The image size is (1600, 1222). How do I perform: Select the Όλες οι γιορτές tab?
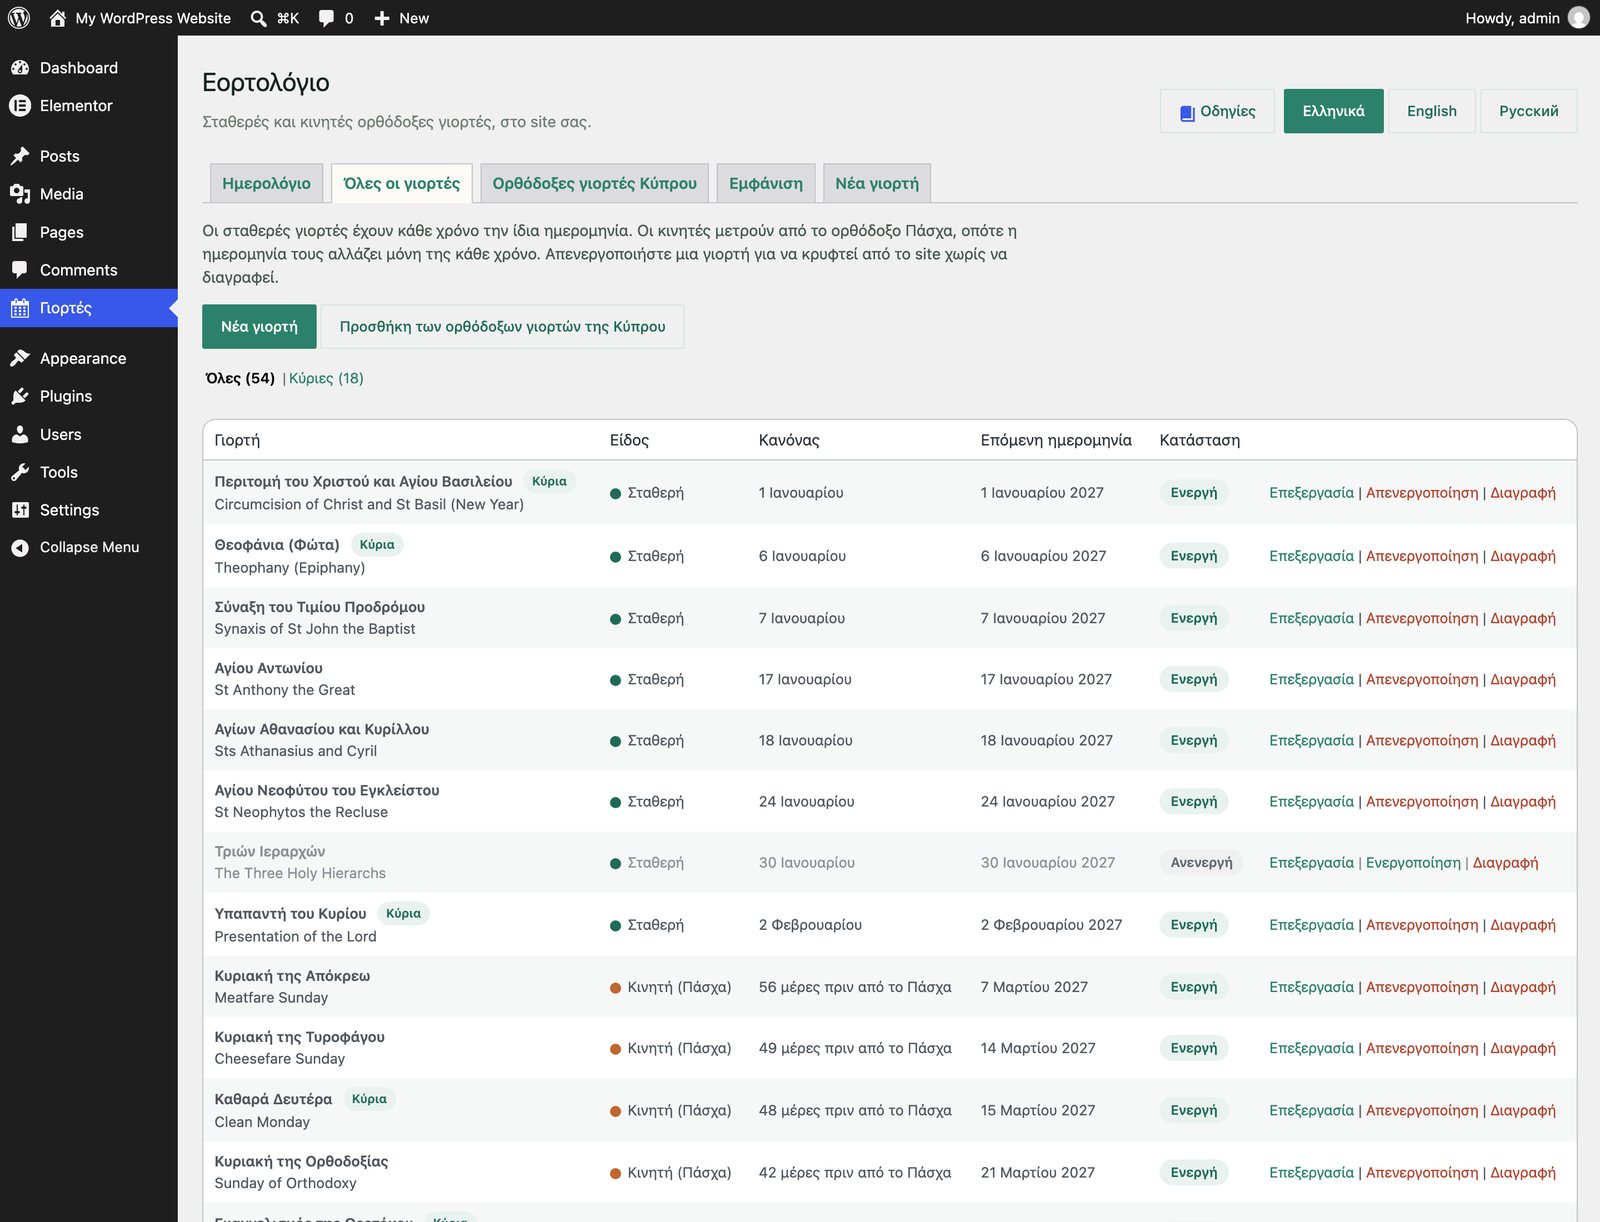click(402, 183)
